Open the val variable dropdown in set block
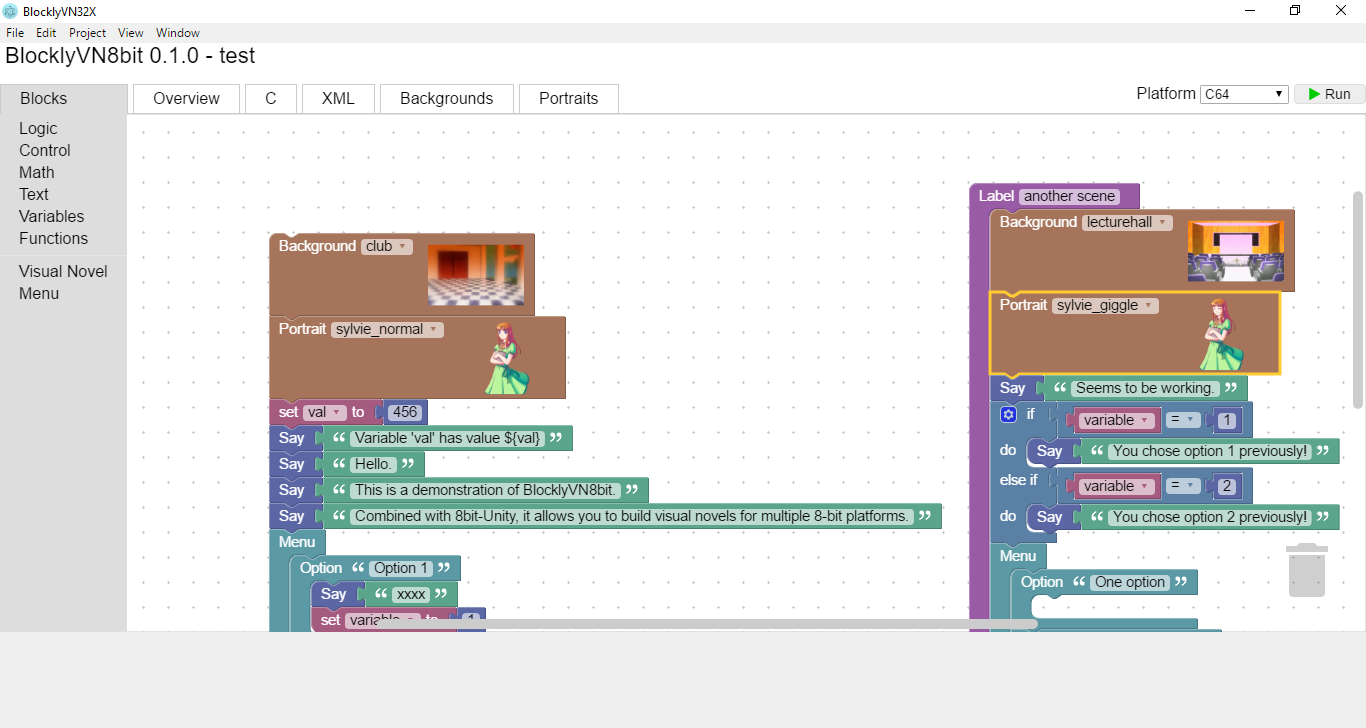 322,412
